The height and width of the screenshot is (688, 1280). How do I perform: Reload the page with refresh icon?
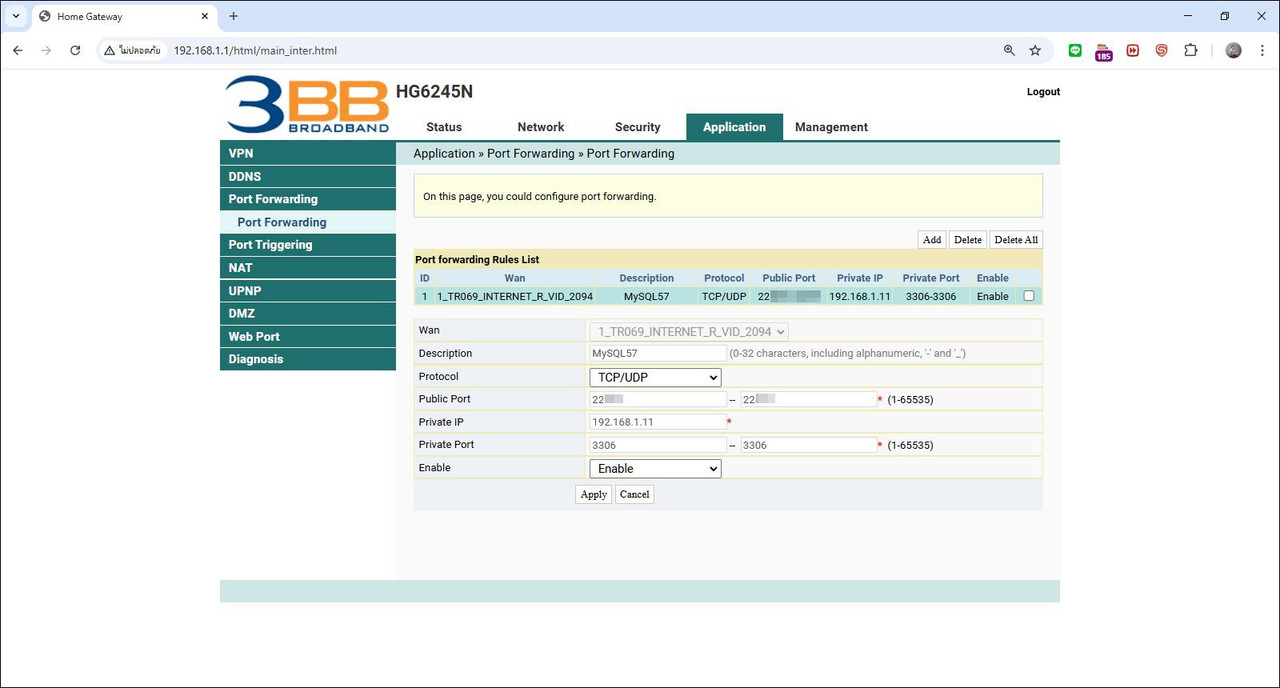75,50
